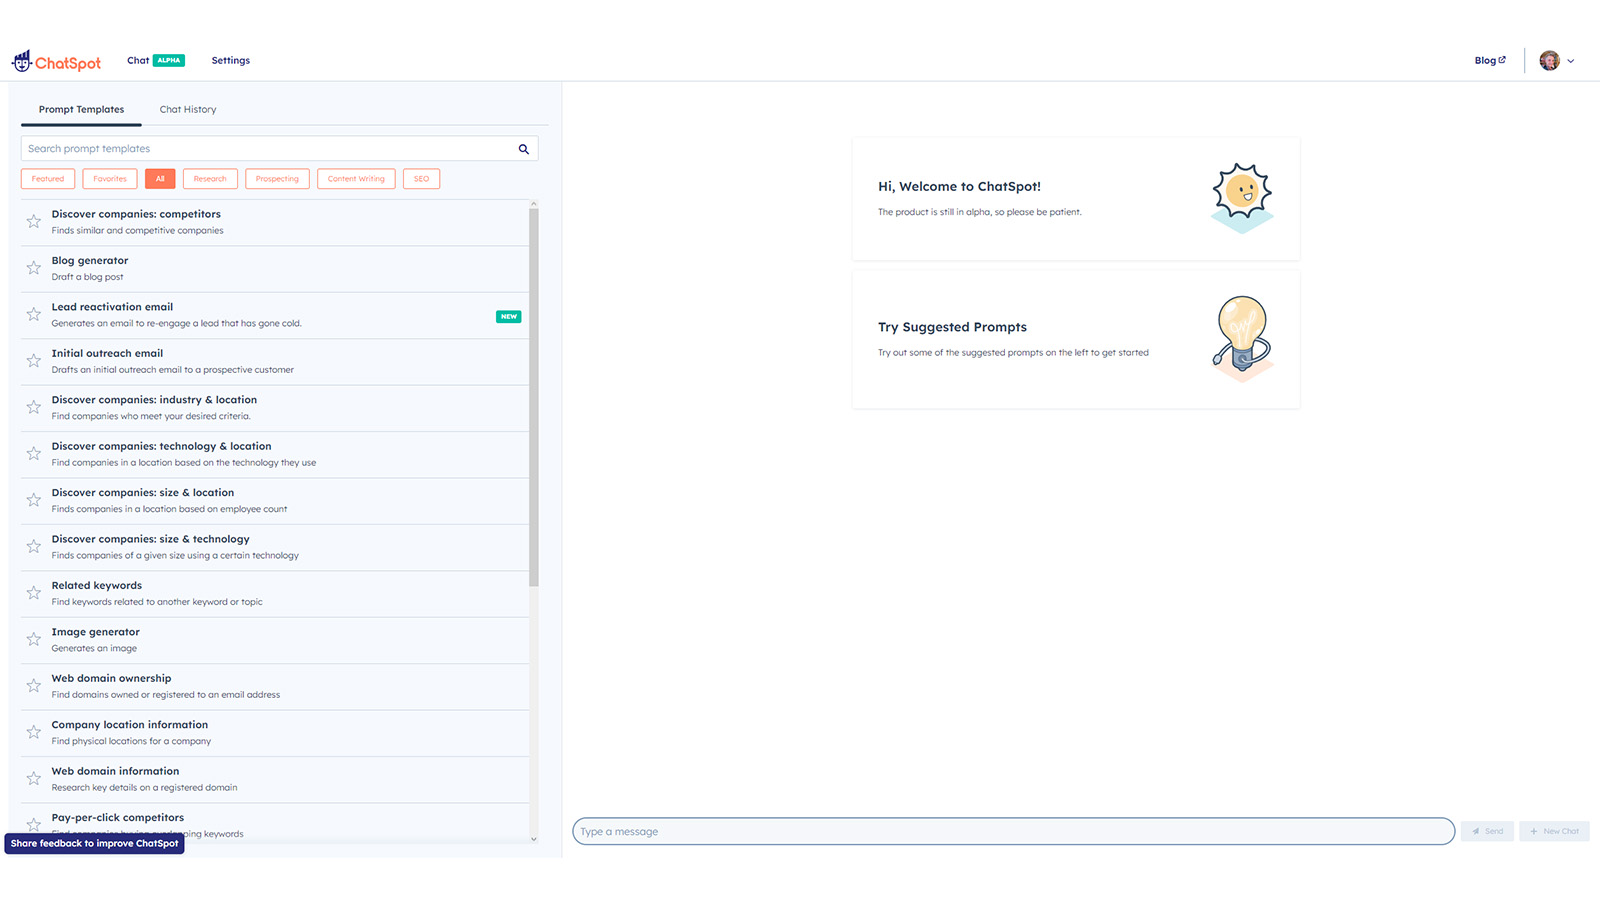Select Discover companies: size & location

[275, 501]
